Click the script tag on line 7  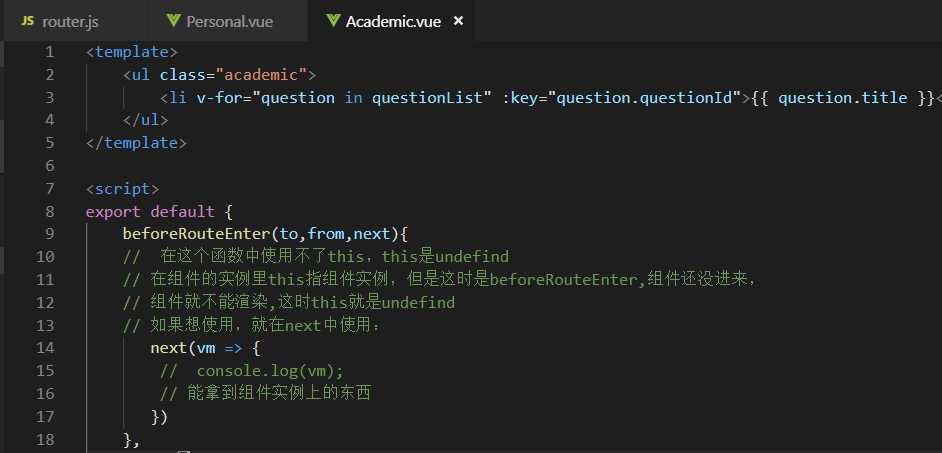(123, 189)
